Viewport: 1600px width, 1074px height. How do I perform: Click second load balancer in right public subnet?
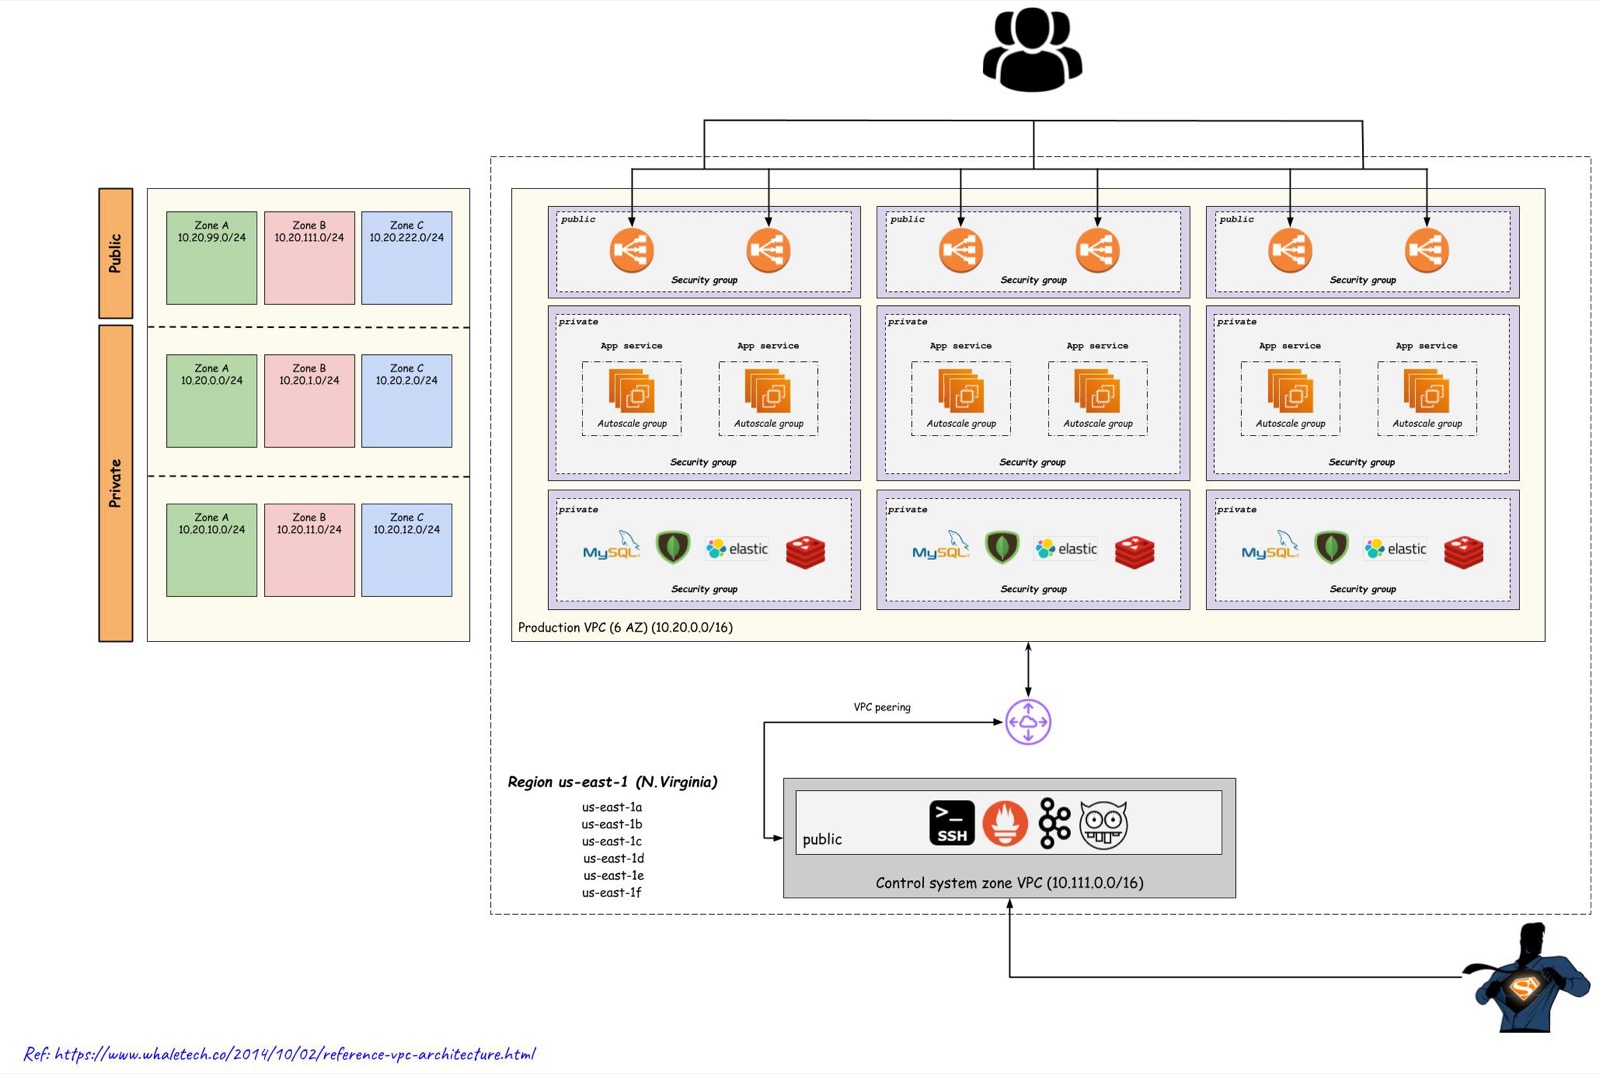click(x=1426, y=250)
